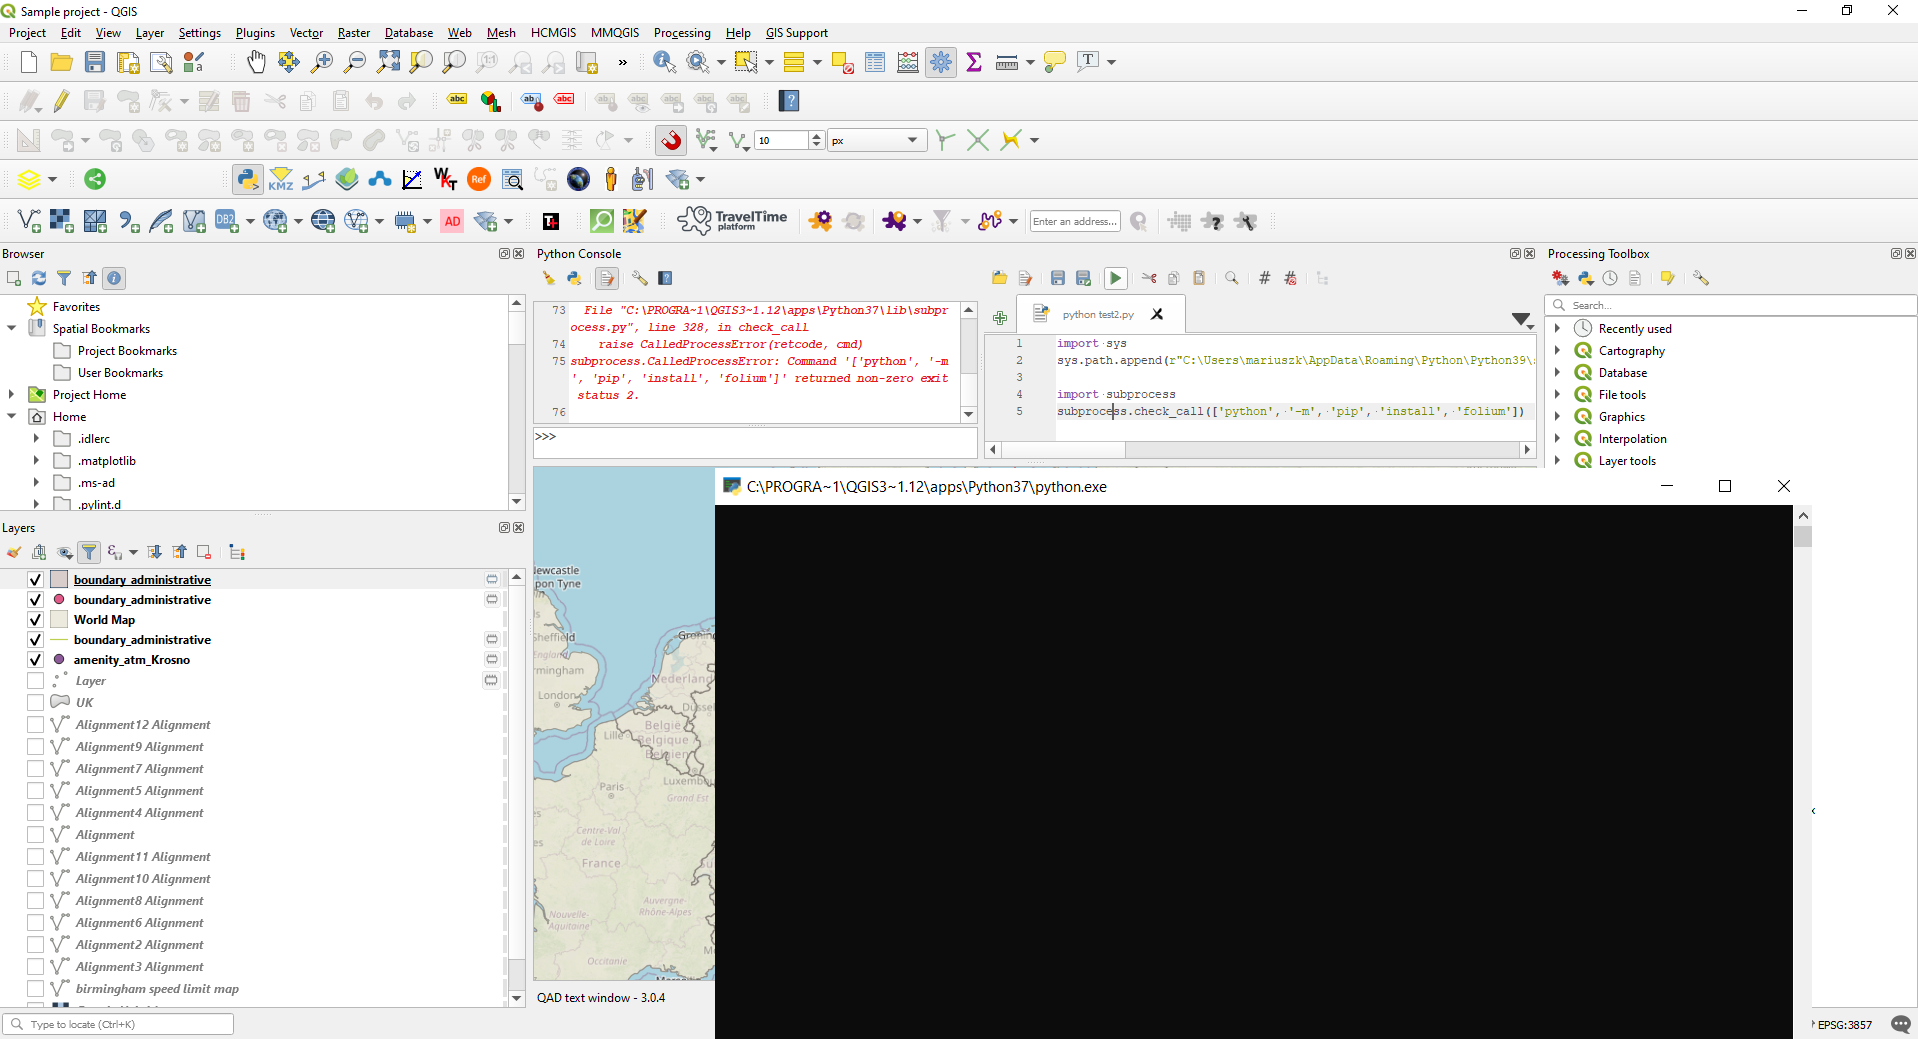Open the MMQGIS menu
The height and width of the screenshot is (1039, 1918).
point(615,33)
